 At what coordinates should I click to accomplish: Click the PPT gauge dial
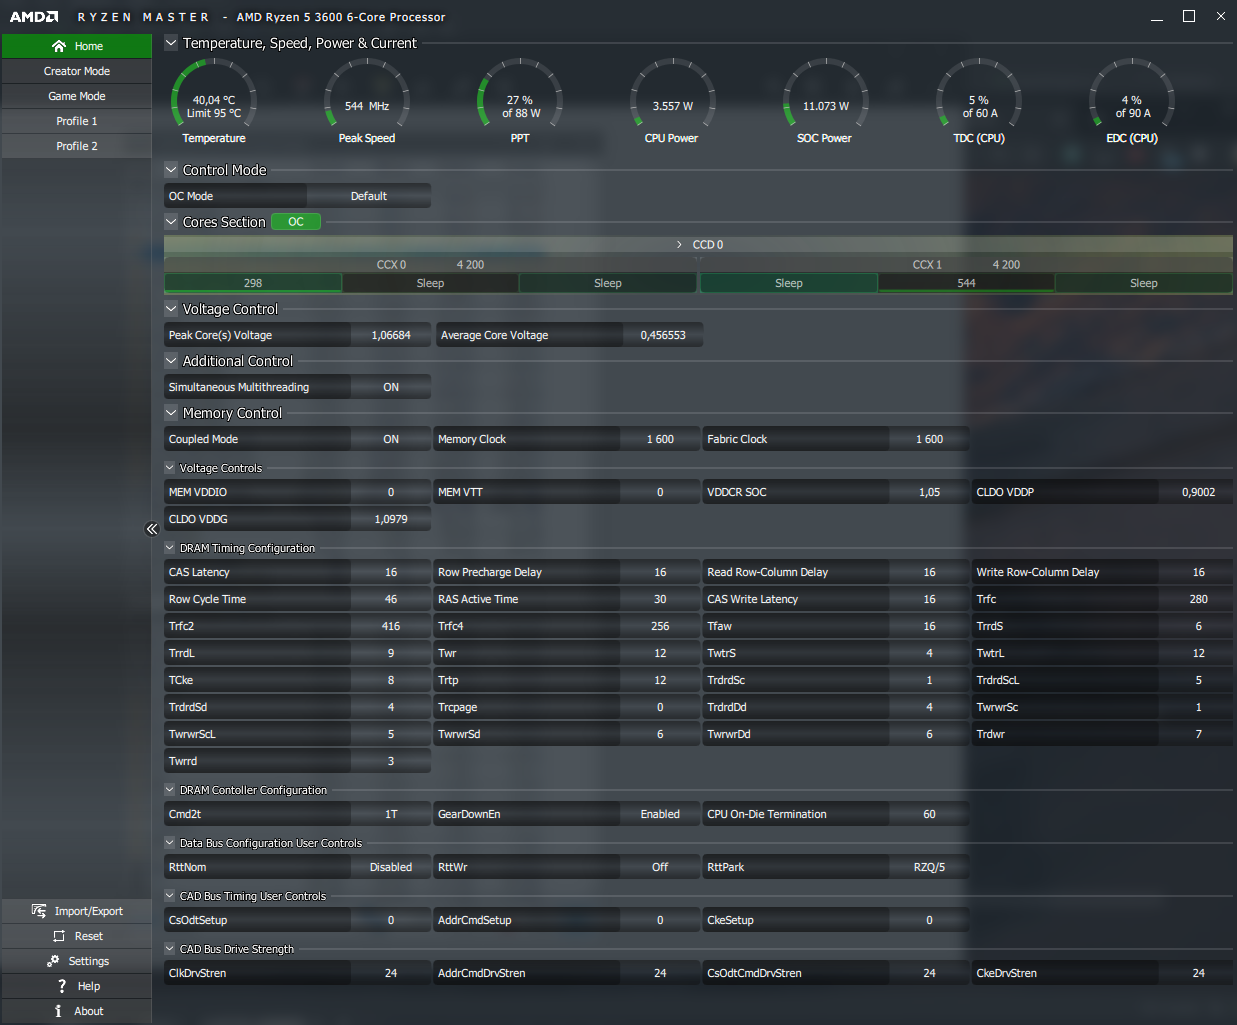point(520,94)
